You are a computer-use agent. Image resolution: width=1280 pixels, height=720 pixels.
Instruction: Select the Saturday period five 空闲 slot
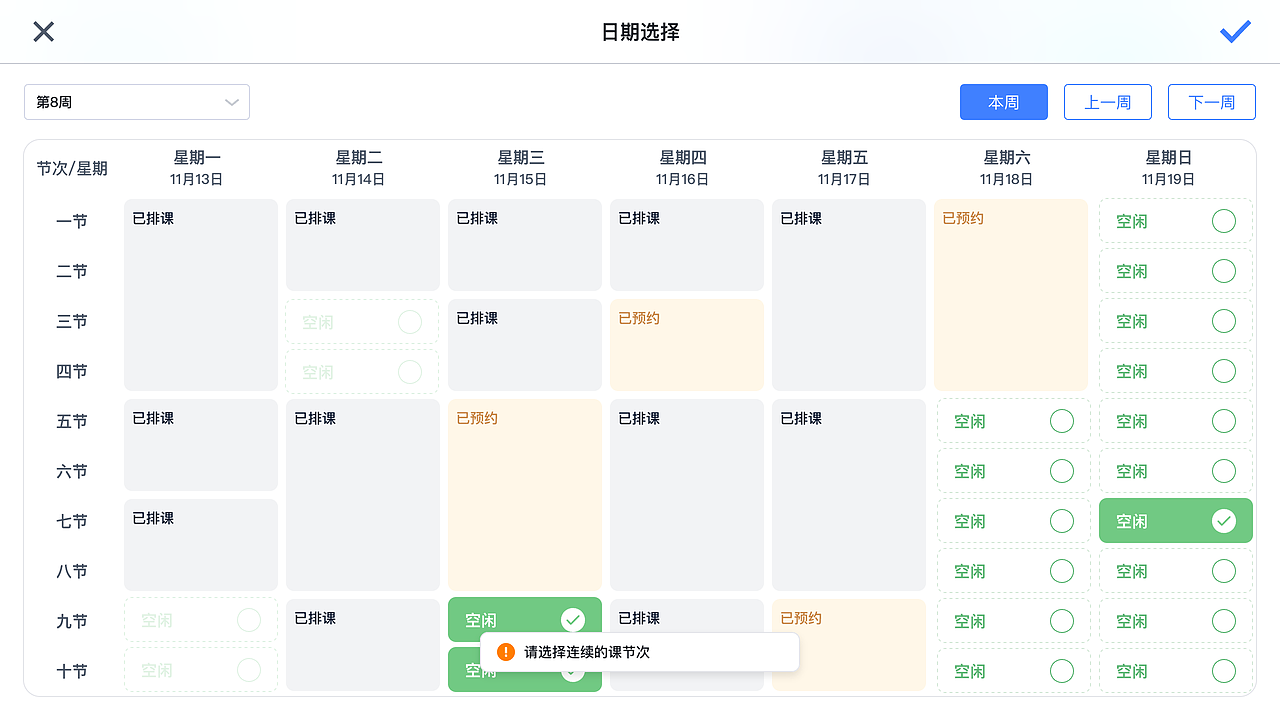coord(1013,420)
